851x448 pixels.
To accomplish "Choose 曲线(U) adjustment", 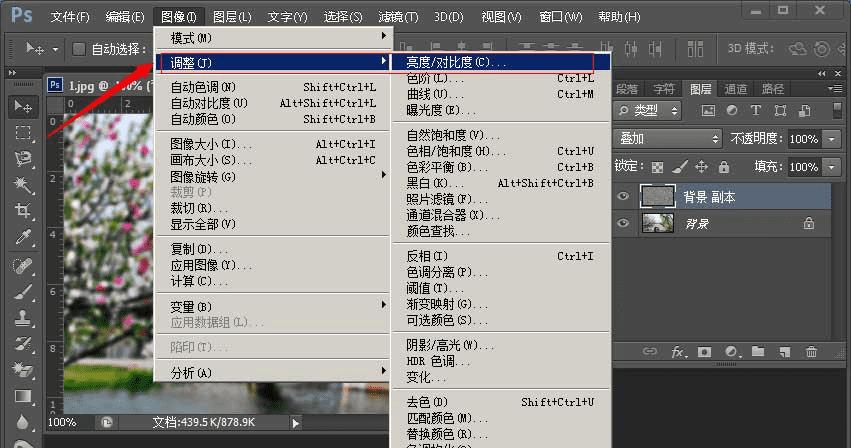I will point(500,94).
